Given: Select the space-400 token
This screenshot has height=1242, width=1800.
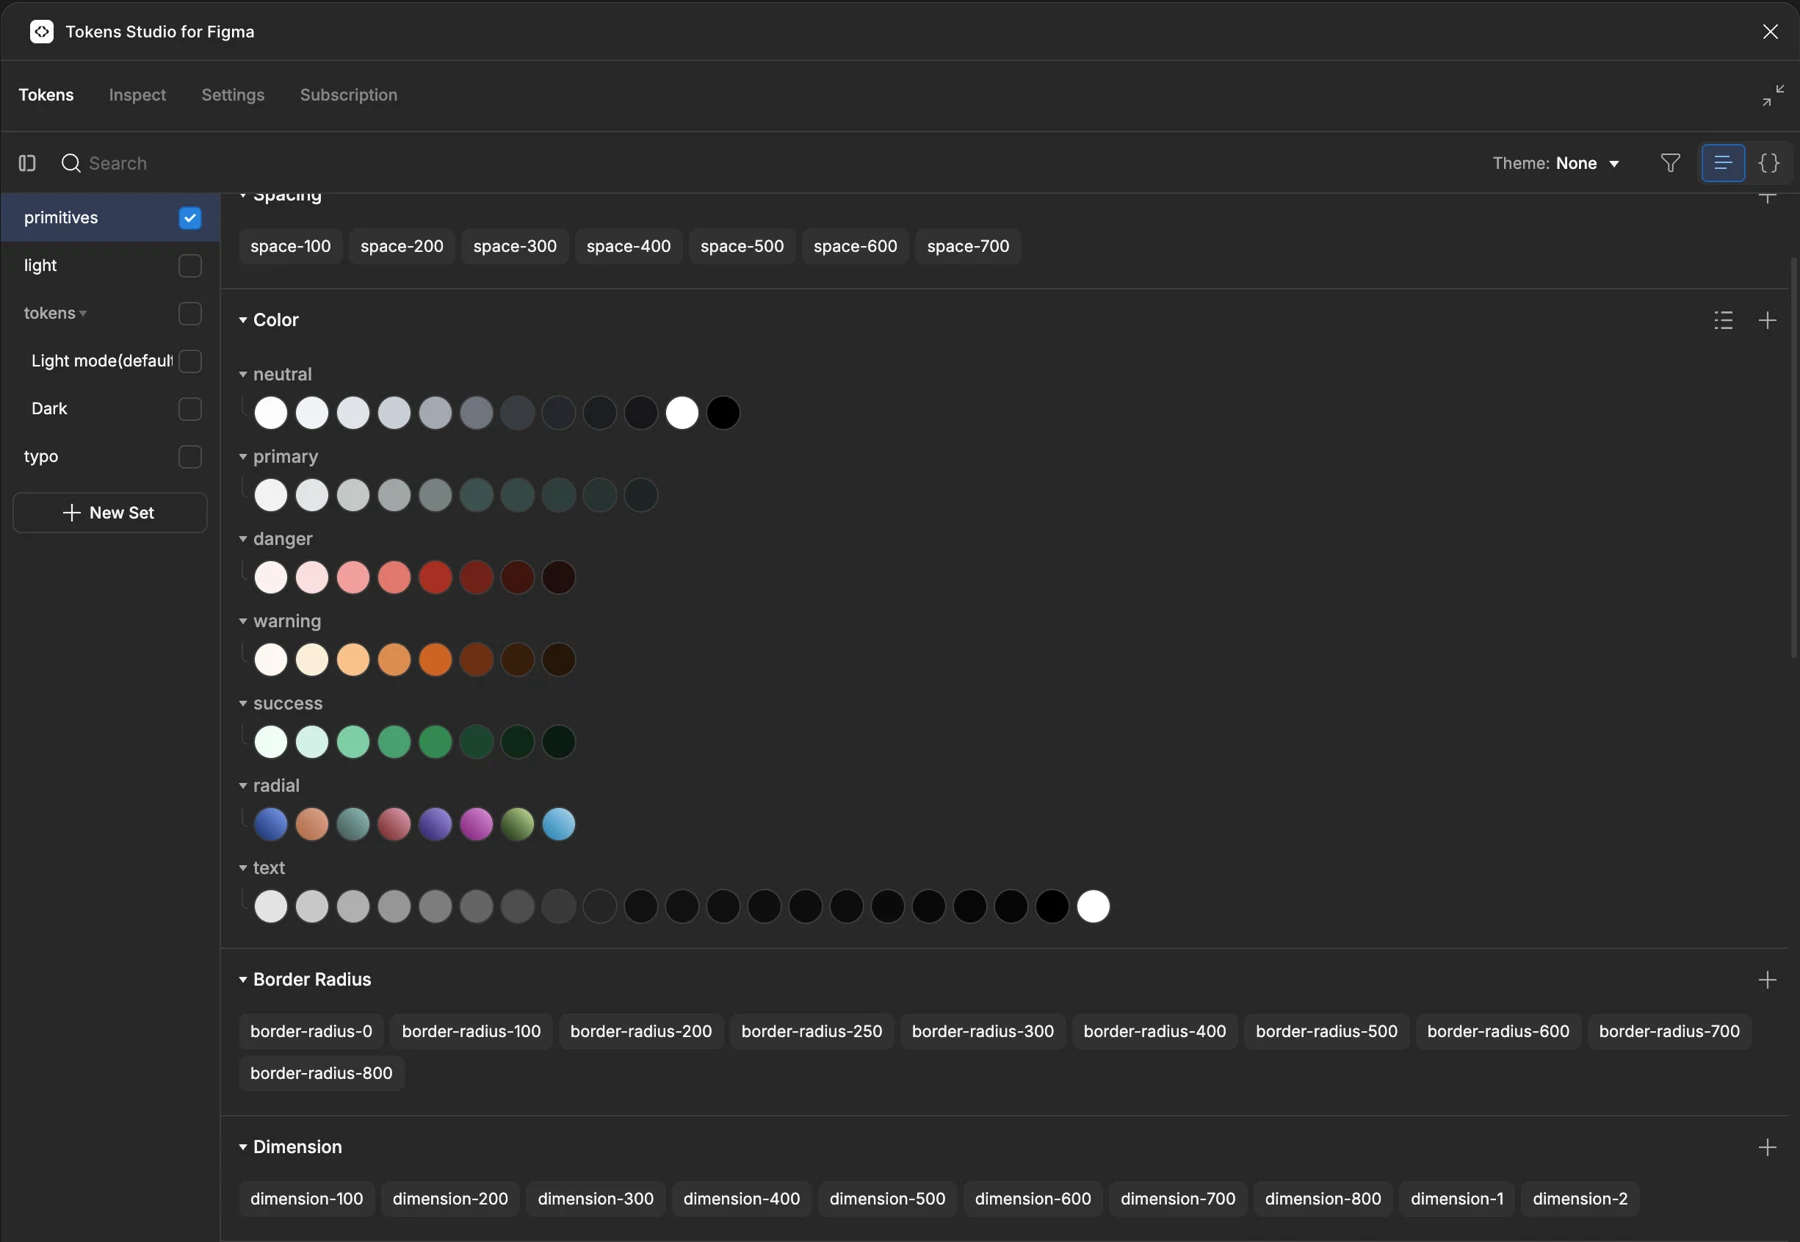Looking at the screenshot, I should coord(629,246).
